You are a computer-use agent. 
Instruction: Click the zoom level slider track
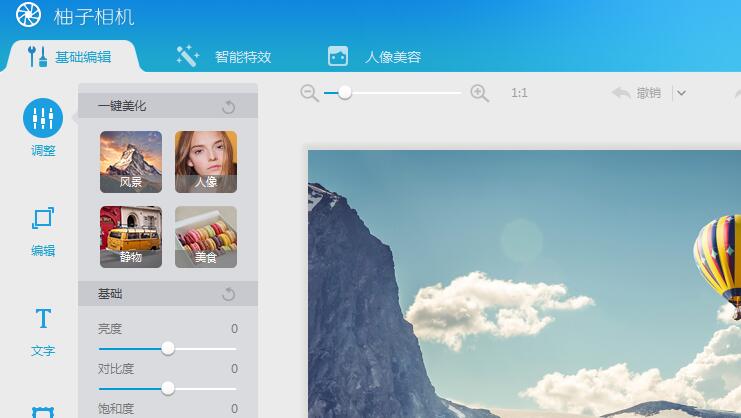coord(393,93)
